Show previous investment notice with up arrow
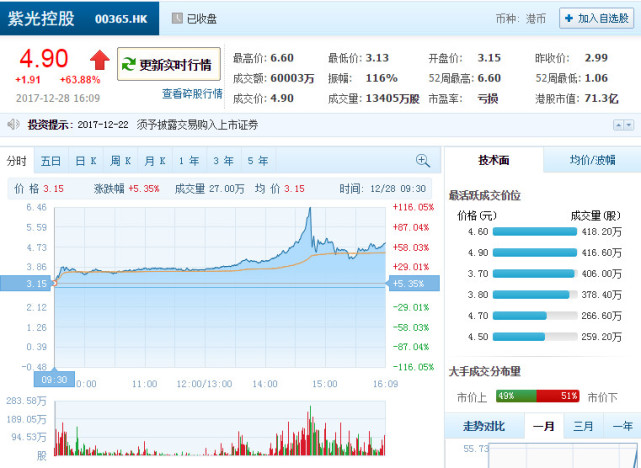Screen dimensions: 641x468 click(619, 125)
